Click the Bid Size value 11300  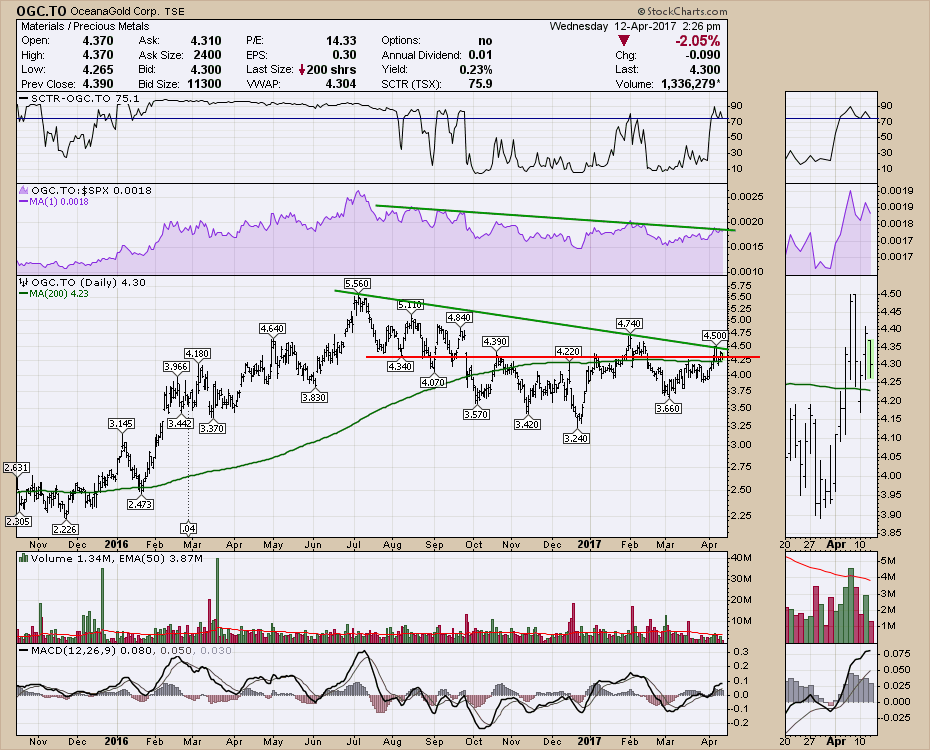click(x=204, y=84)
